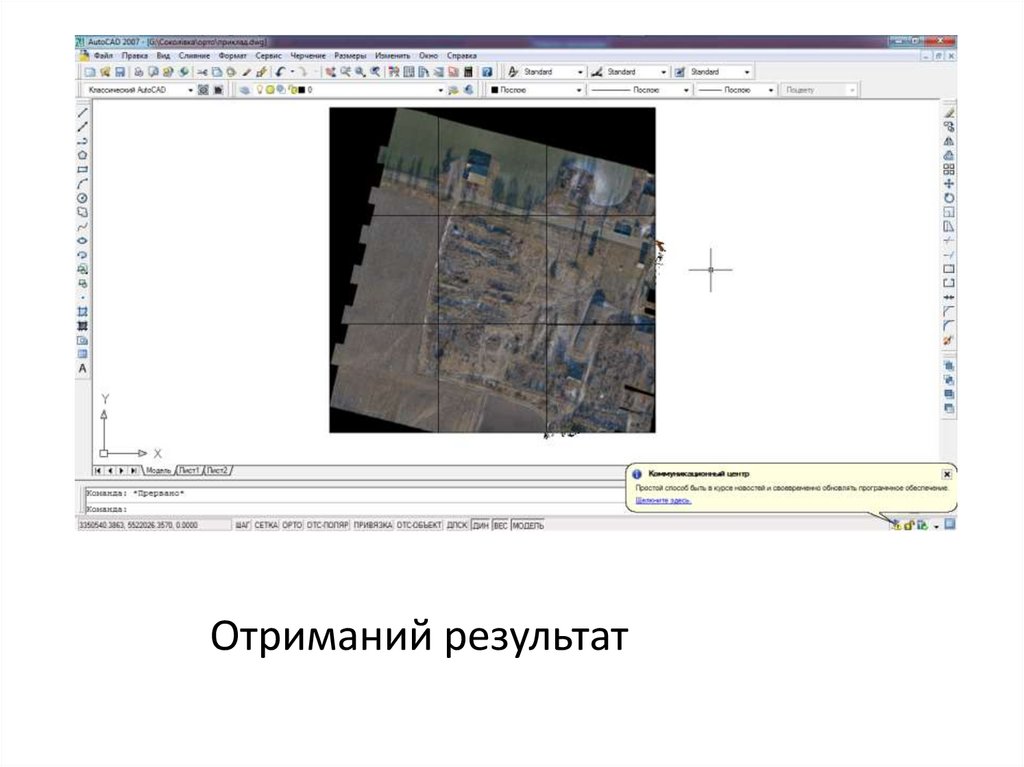1024x767 pixels.
Task: Select the Circle tool
Action: pyautogui.click(x=83, y=199)
